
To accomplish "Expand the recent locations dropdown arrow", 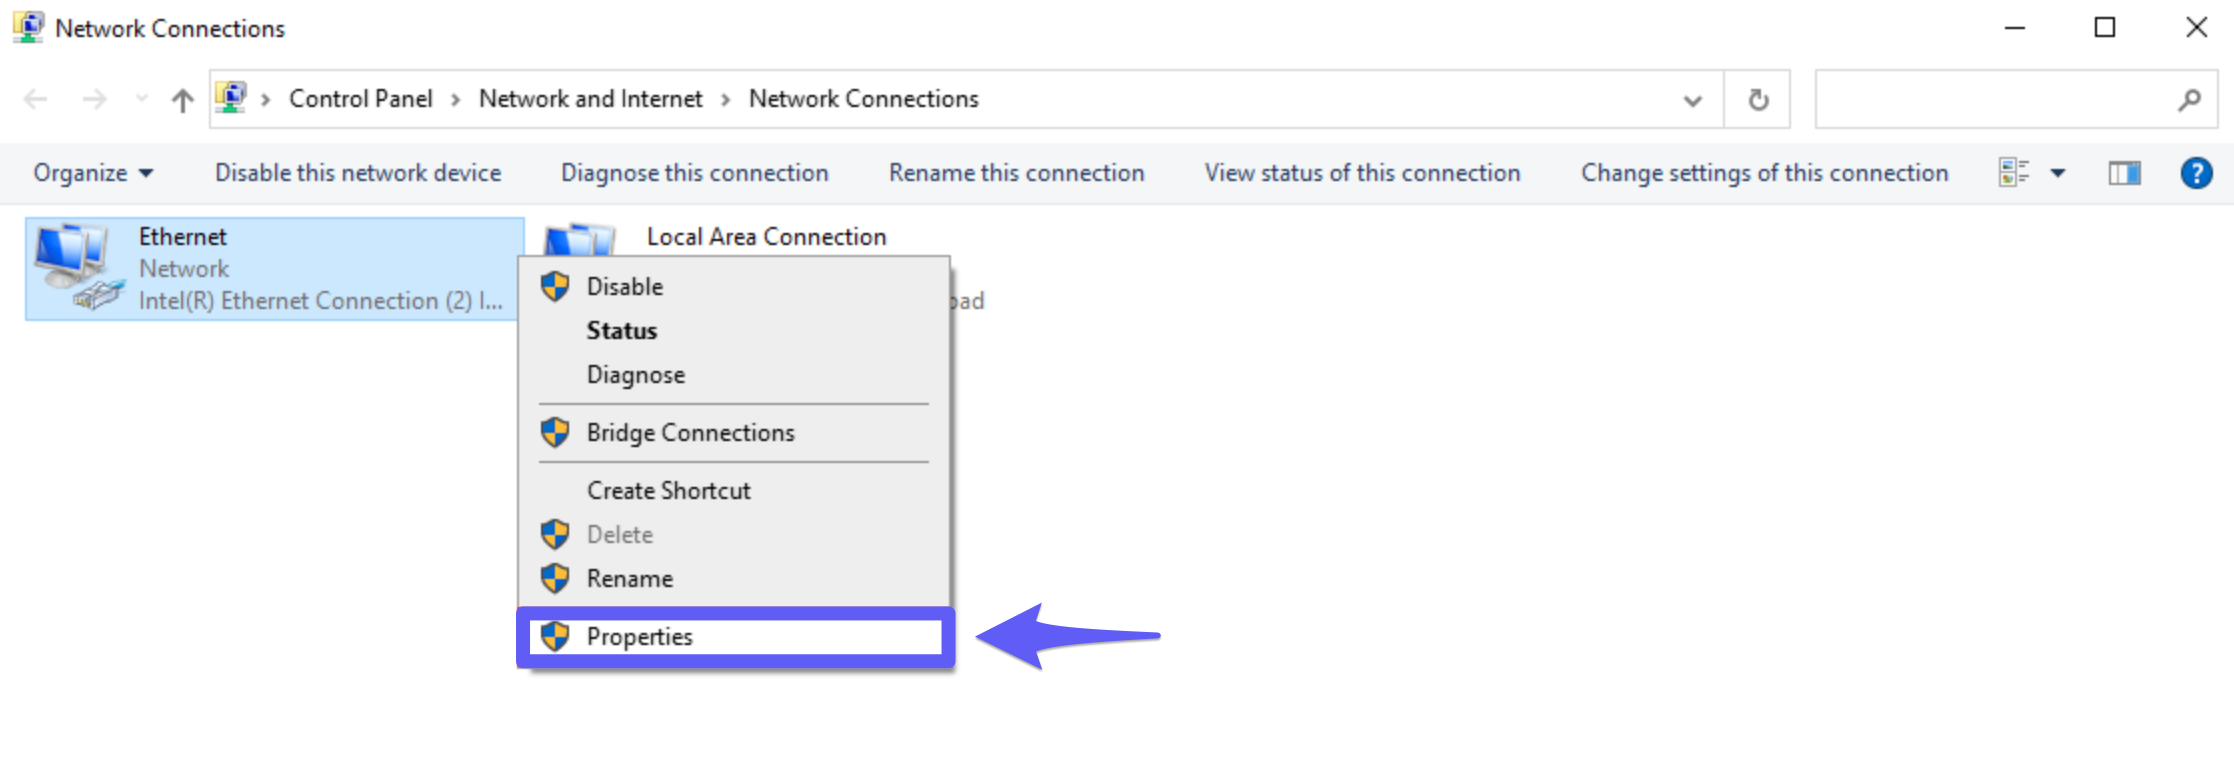I will point(141,99).
